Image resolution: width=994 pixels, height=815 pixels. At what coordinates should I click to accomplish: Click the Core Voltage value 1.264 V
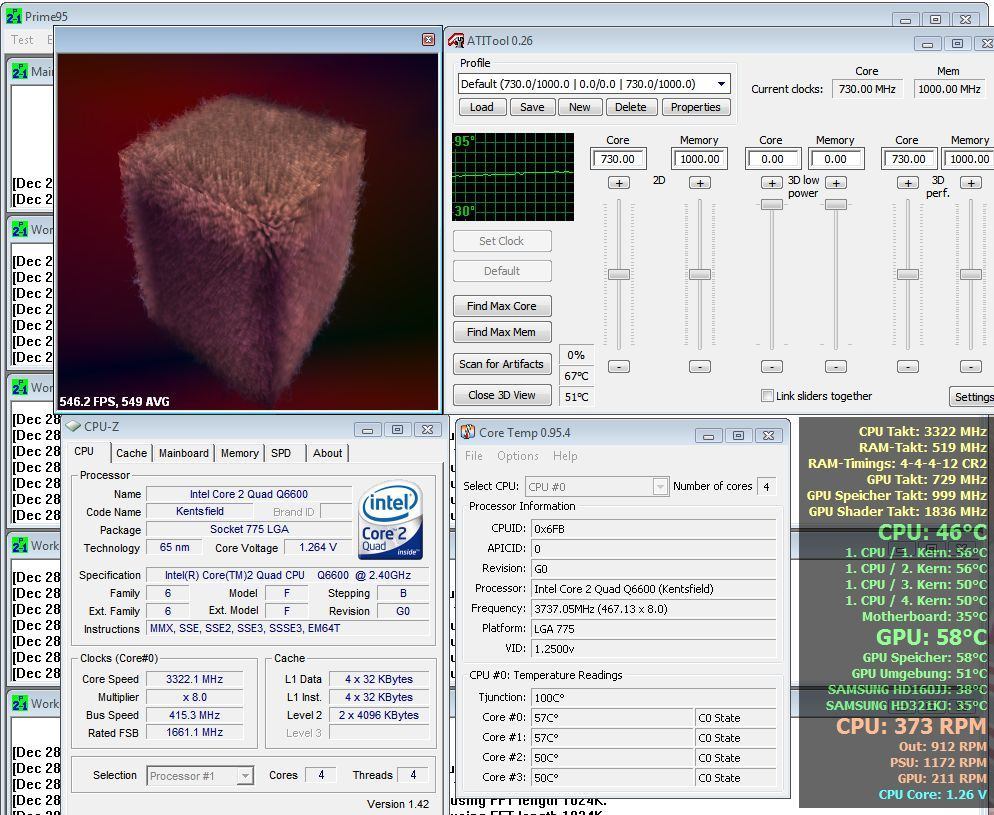[x=318, y=547]
